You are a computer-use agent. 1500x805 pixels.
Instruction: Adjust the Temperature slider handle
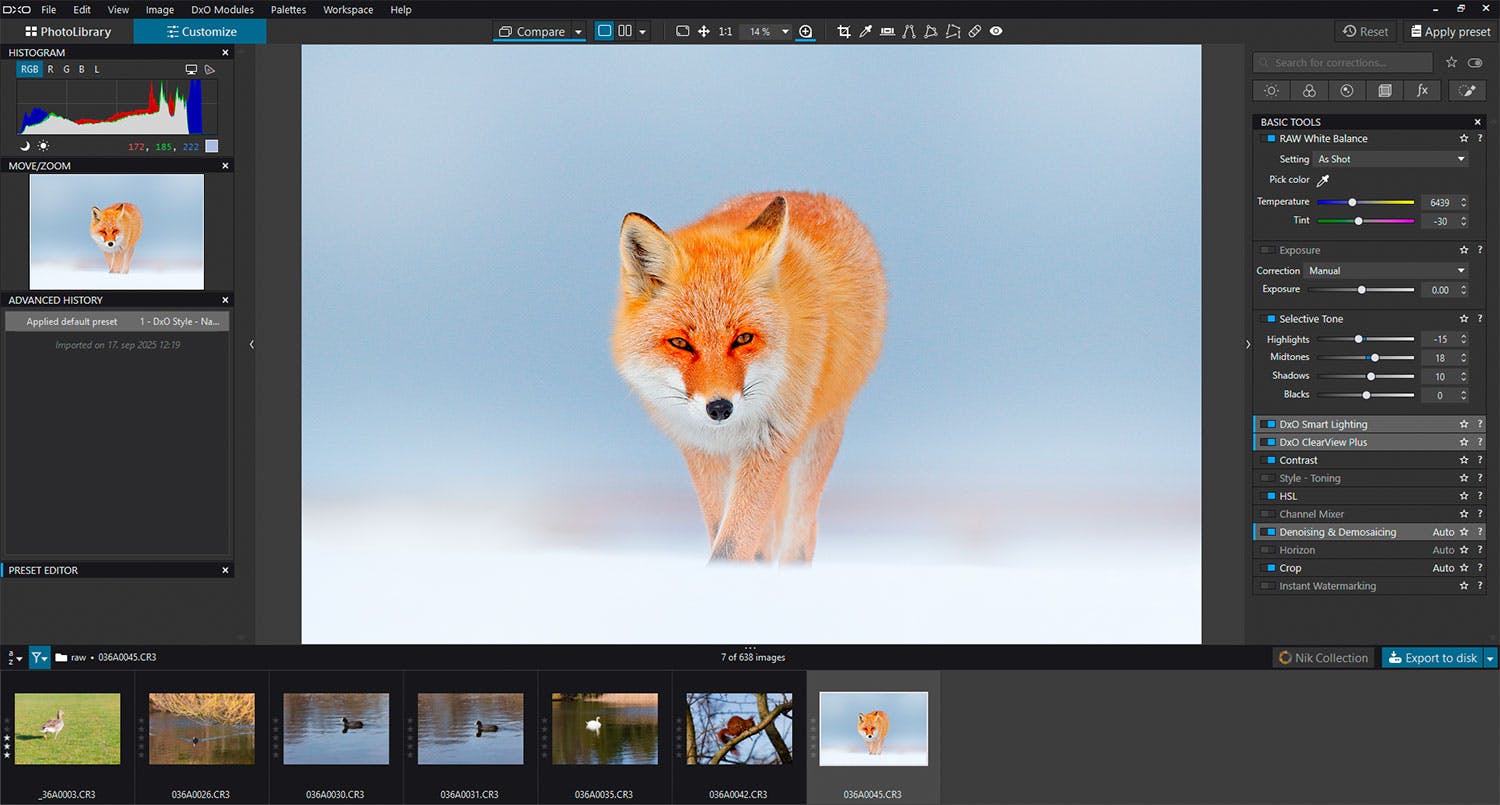(x=1352, y=202)
